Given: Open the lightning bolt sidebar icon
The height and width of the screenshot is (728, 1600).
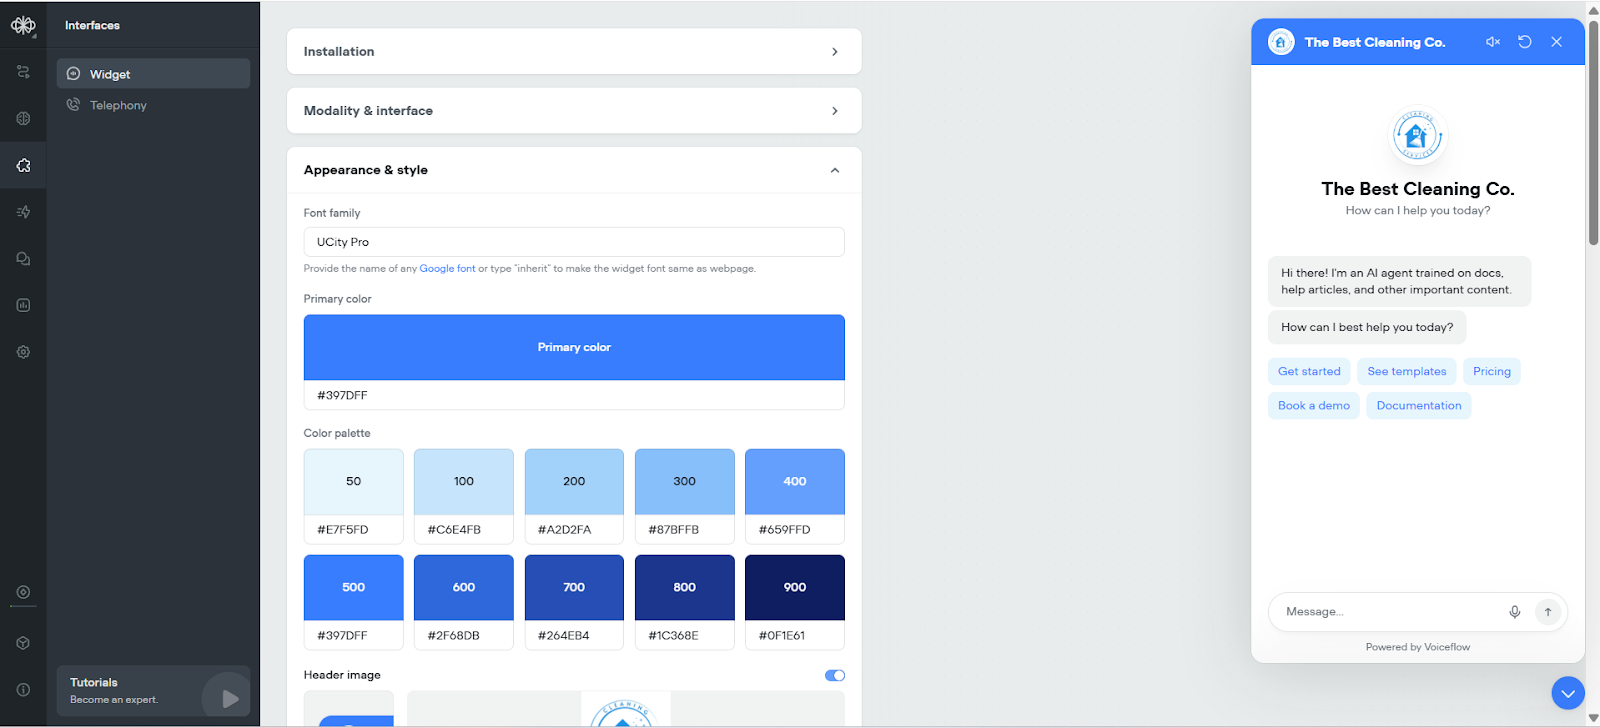Looking at the screenshot, I should click(x=23, y=212).
